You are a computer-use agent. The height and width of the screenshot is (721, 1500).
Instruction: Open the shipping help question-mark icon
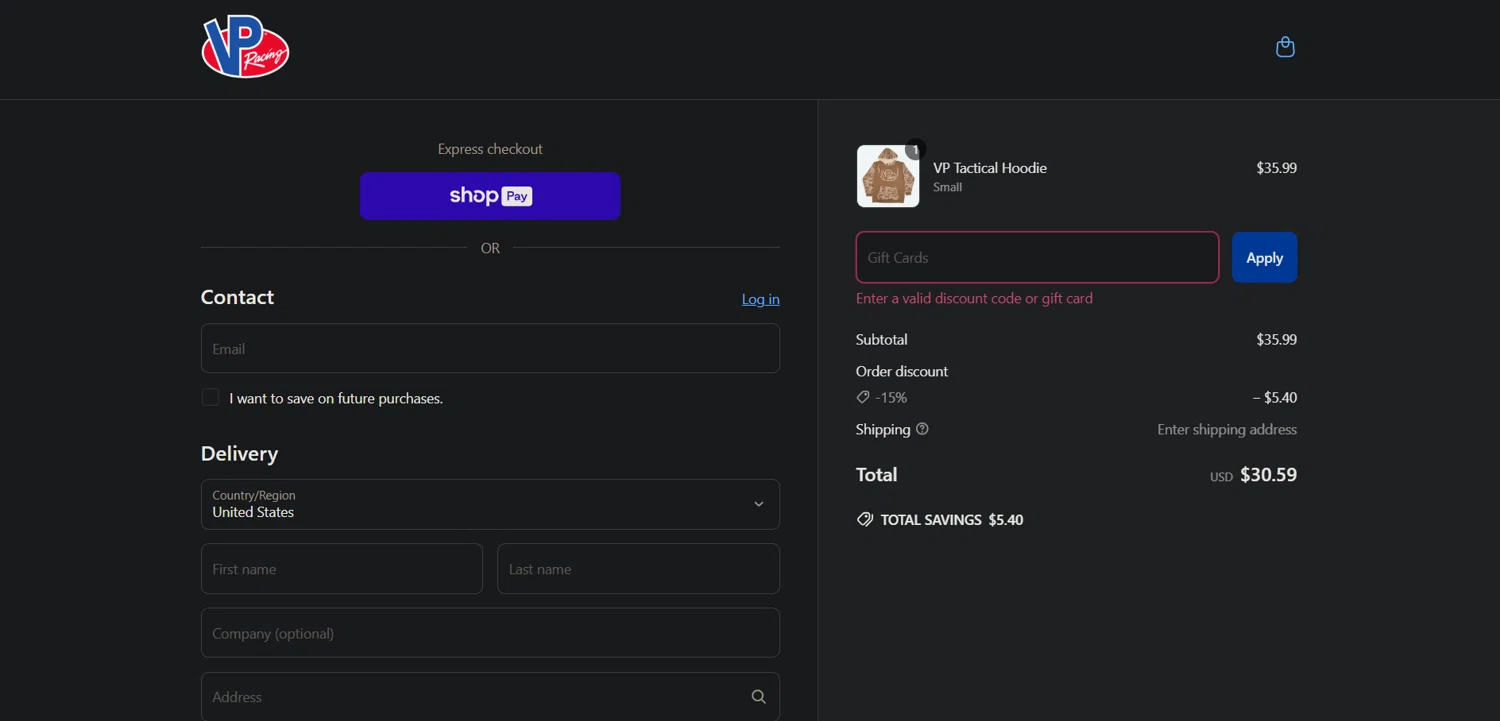(922, 429)
